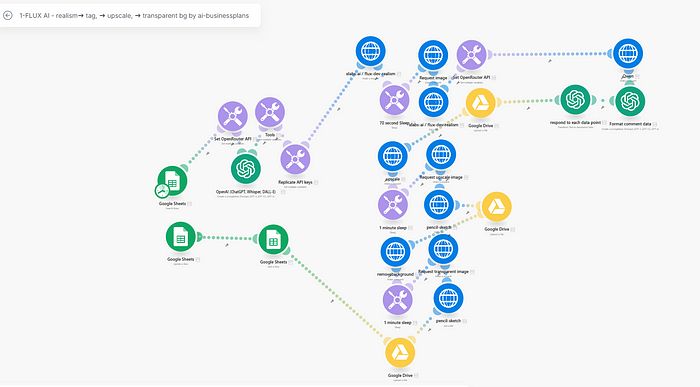Click the back arrow beside scenario title
Viewport: 700px width, 387px height.
click(x=8, y=16)
